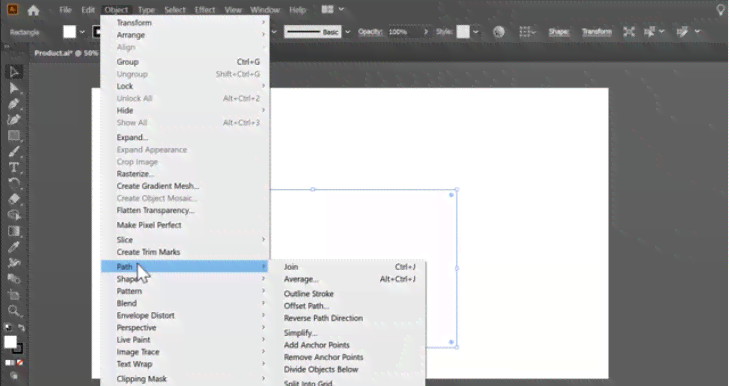Click the Isolate Selected Object icon

pos(629,32)
